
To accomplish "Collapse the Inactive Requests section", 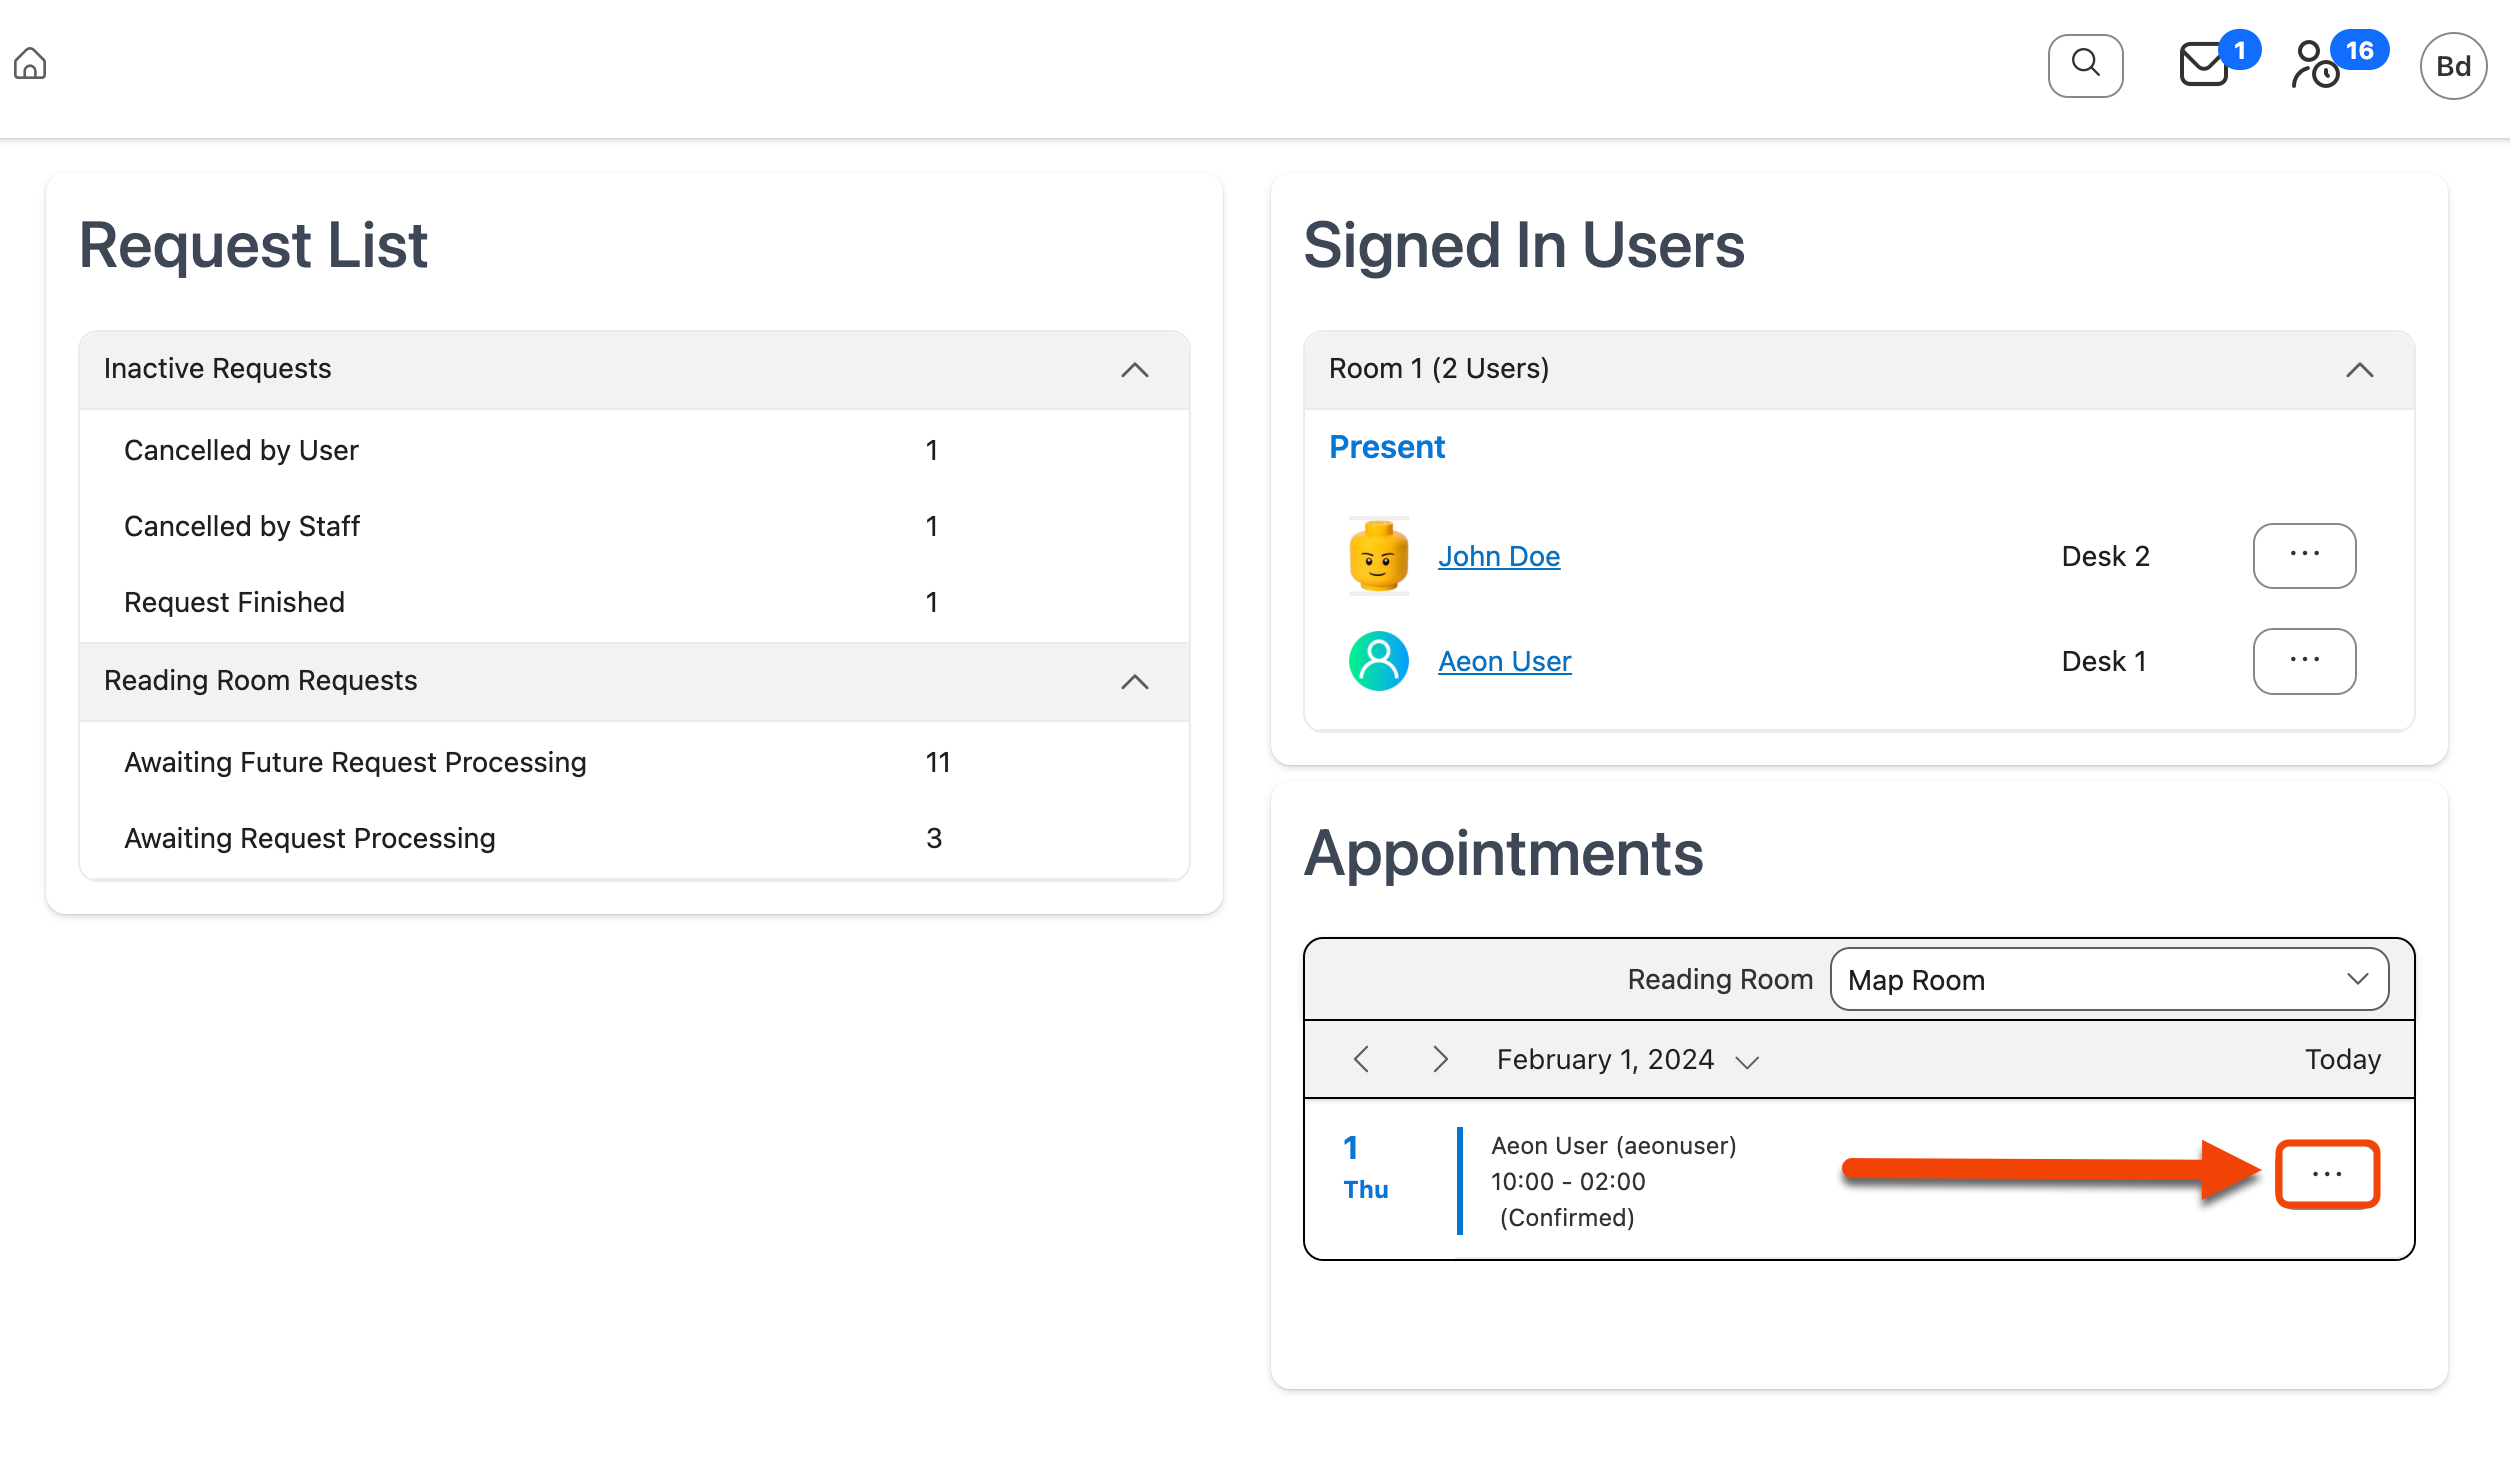I will pos(1134,370).
